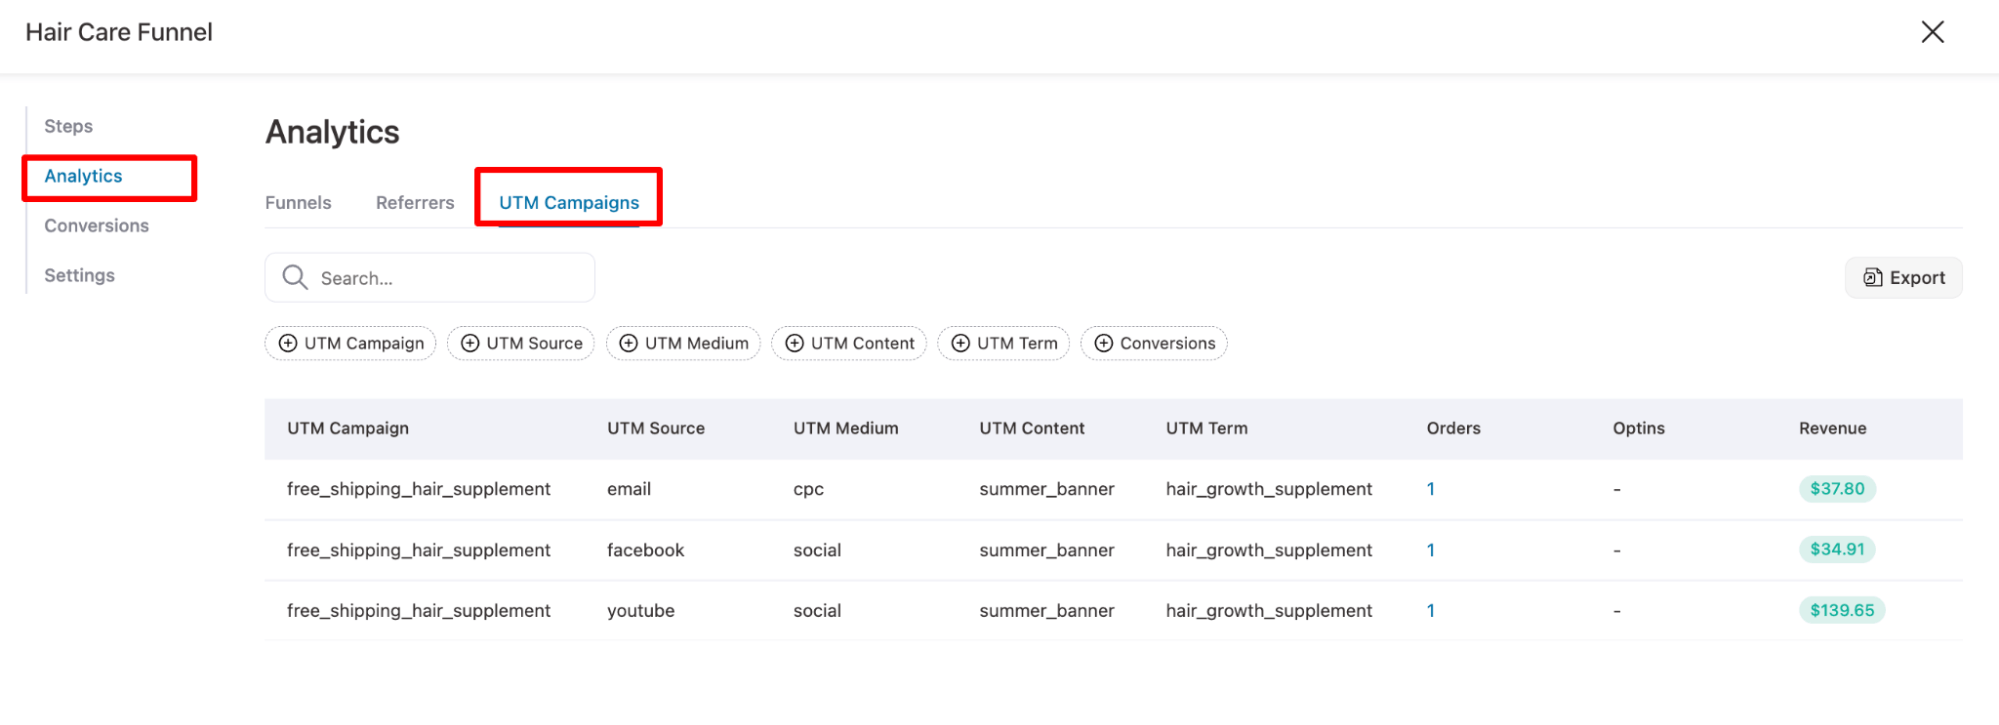Click plus icon on Conversions filter

(1104, 343)
